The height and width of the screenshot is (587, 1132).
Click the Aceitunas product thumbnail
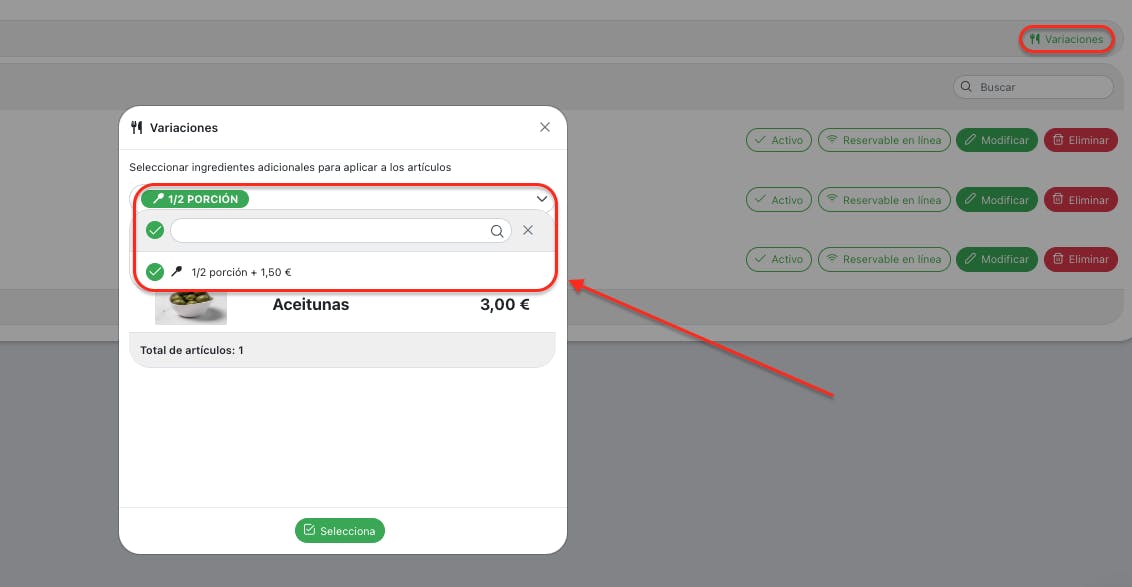coord(191,306)
